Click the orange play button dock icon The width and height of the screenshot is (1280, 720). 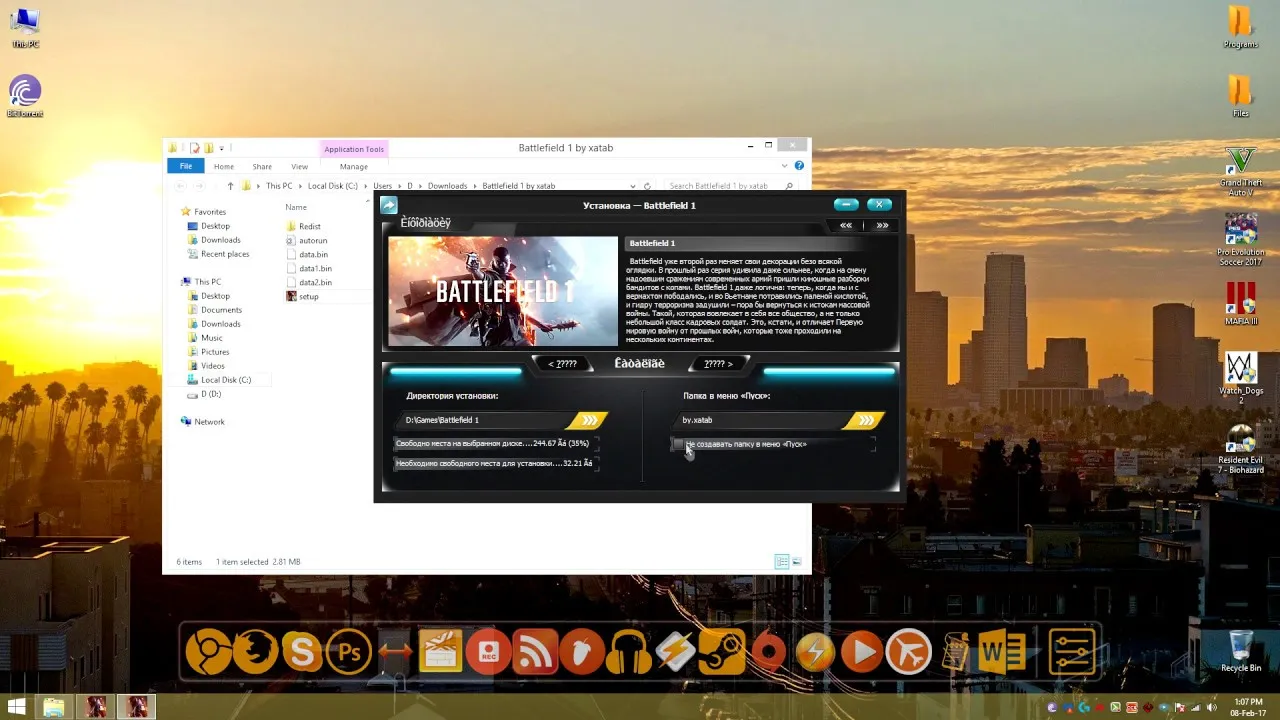(862, 653)
